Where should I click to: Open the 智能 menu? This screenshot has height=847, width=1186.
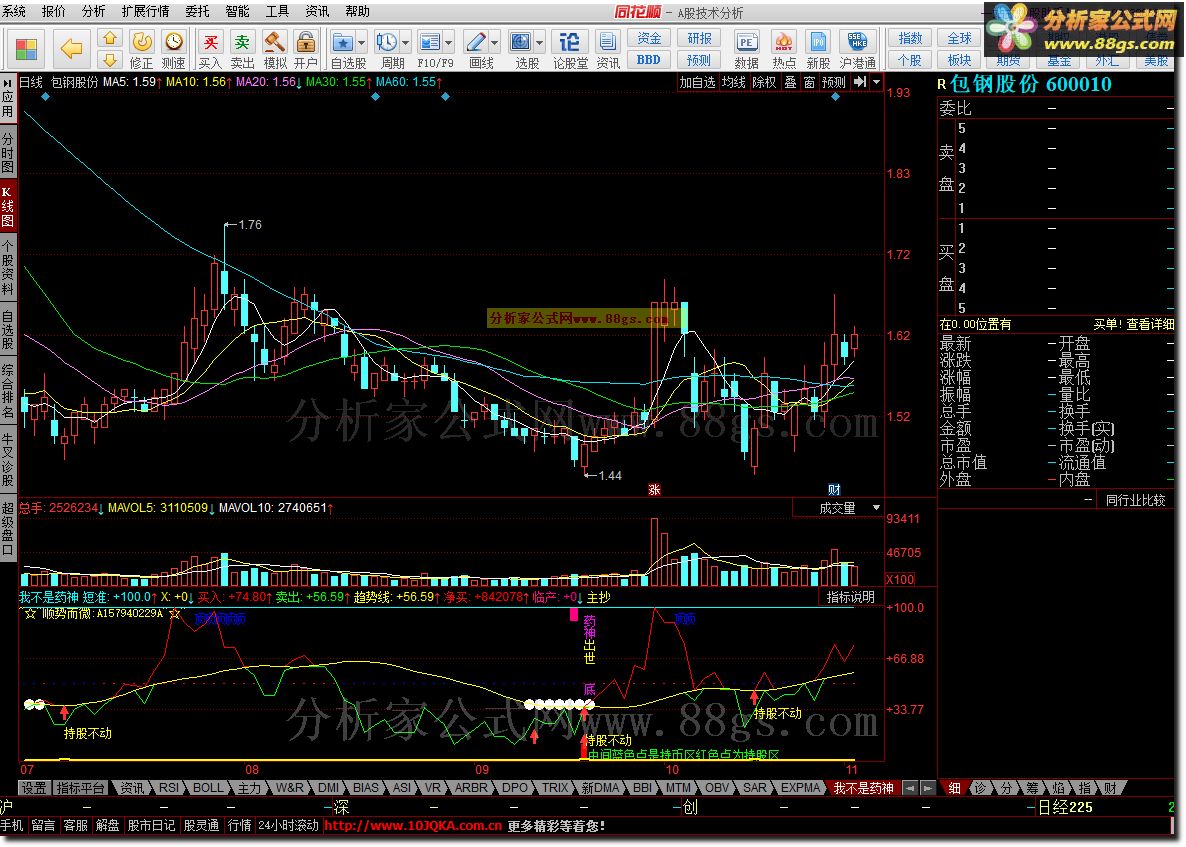click(x=238, y=11)
